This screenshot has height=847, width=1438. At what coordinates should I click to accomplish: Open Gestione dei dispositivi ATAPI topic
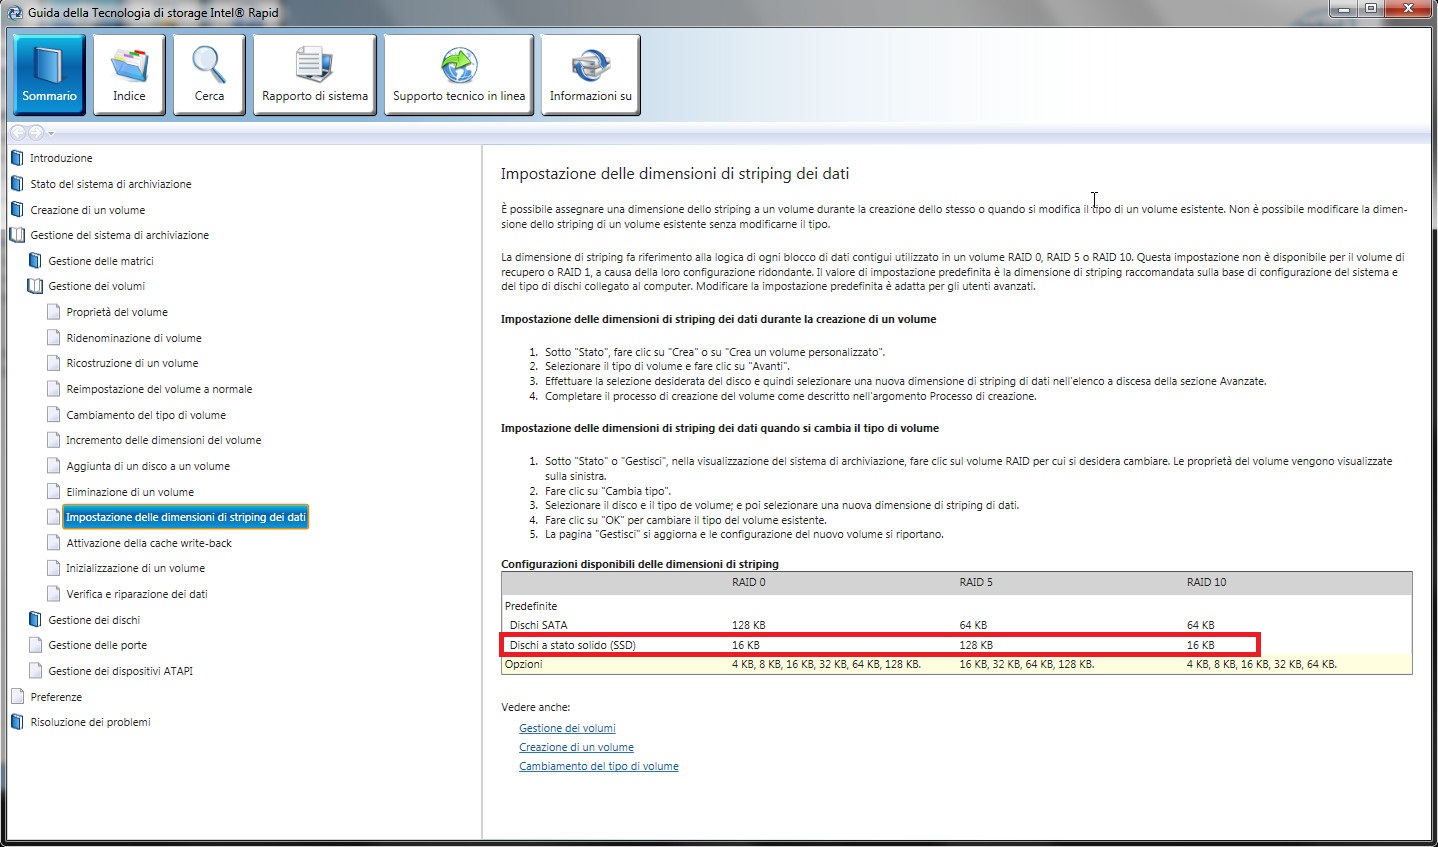click(x=121, y=671)
